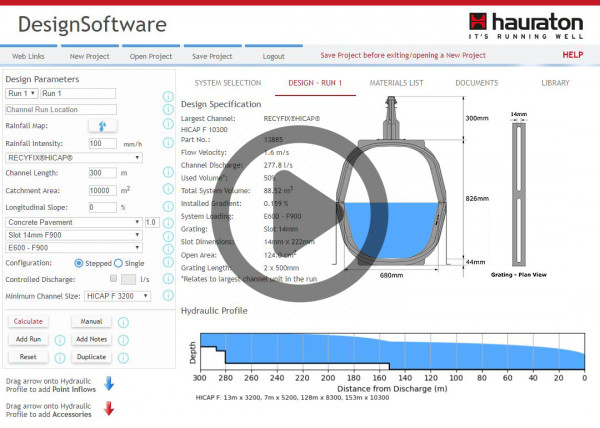Click Channel Length input field

103,173
